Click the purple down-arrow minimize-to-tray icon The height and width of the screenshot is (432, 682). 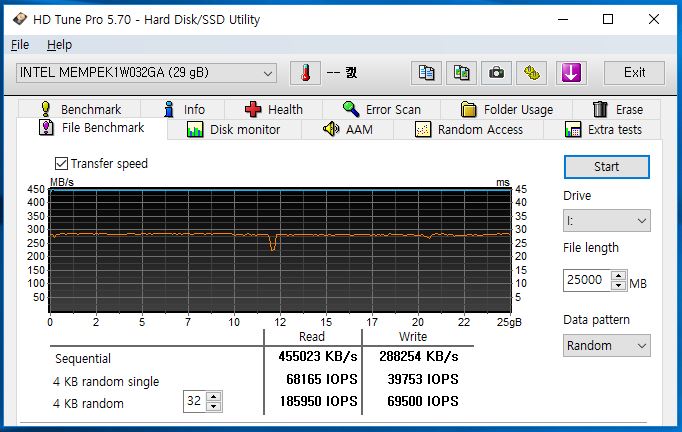pos(571,73)
